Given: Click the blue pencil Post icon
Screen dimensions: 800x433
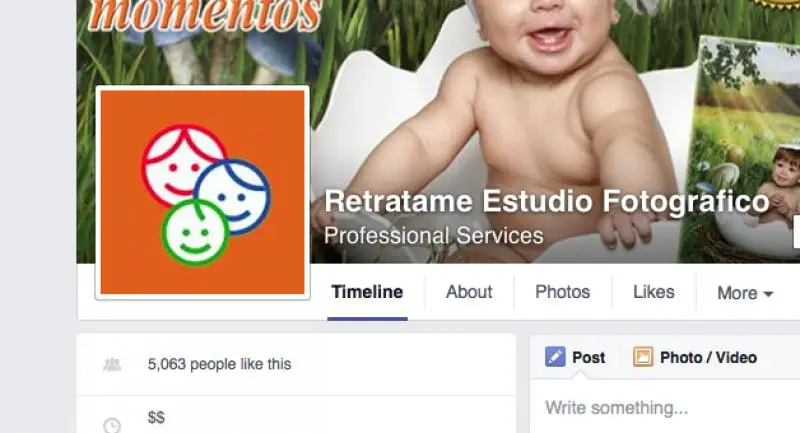Looking at the screenshot, I should [555, 357].
